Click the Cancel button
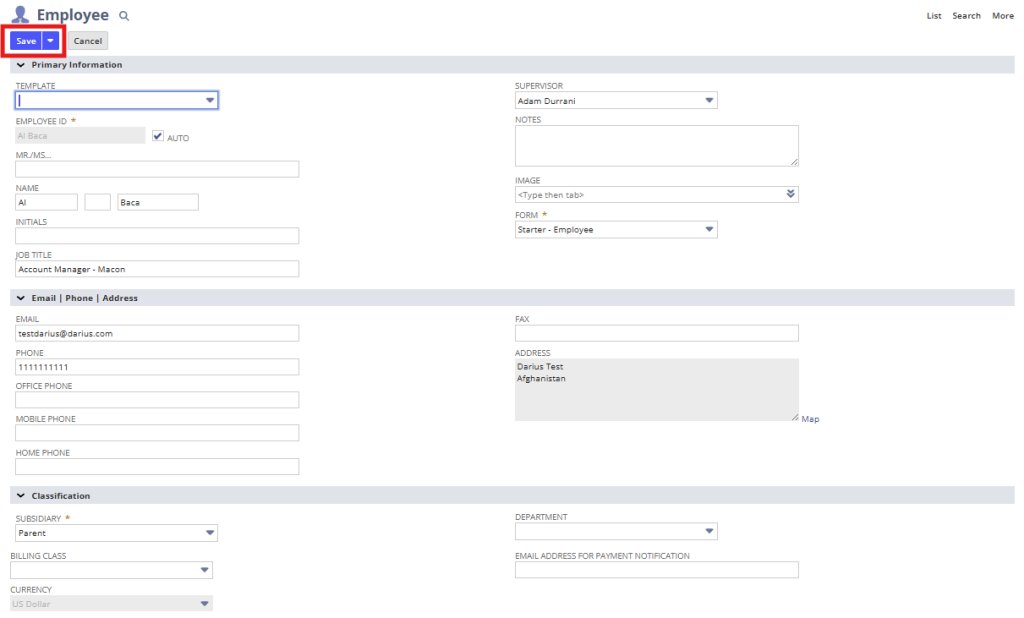This screenshot has width=1024, height=618. 88,41
